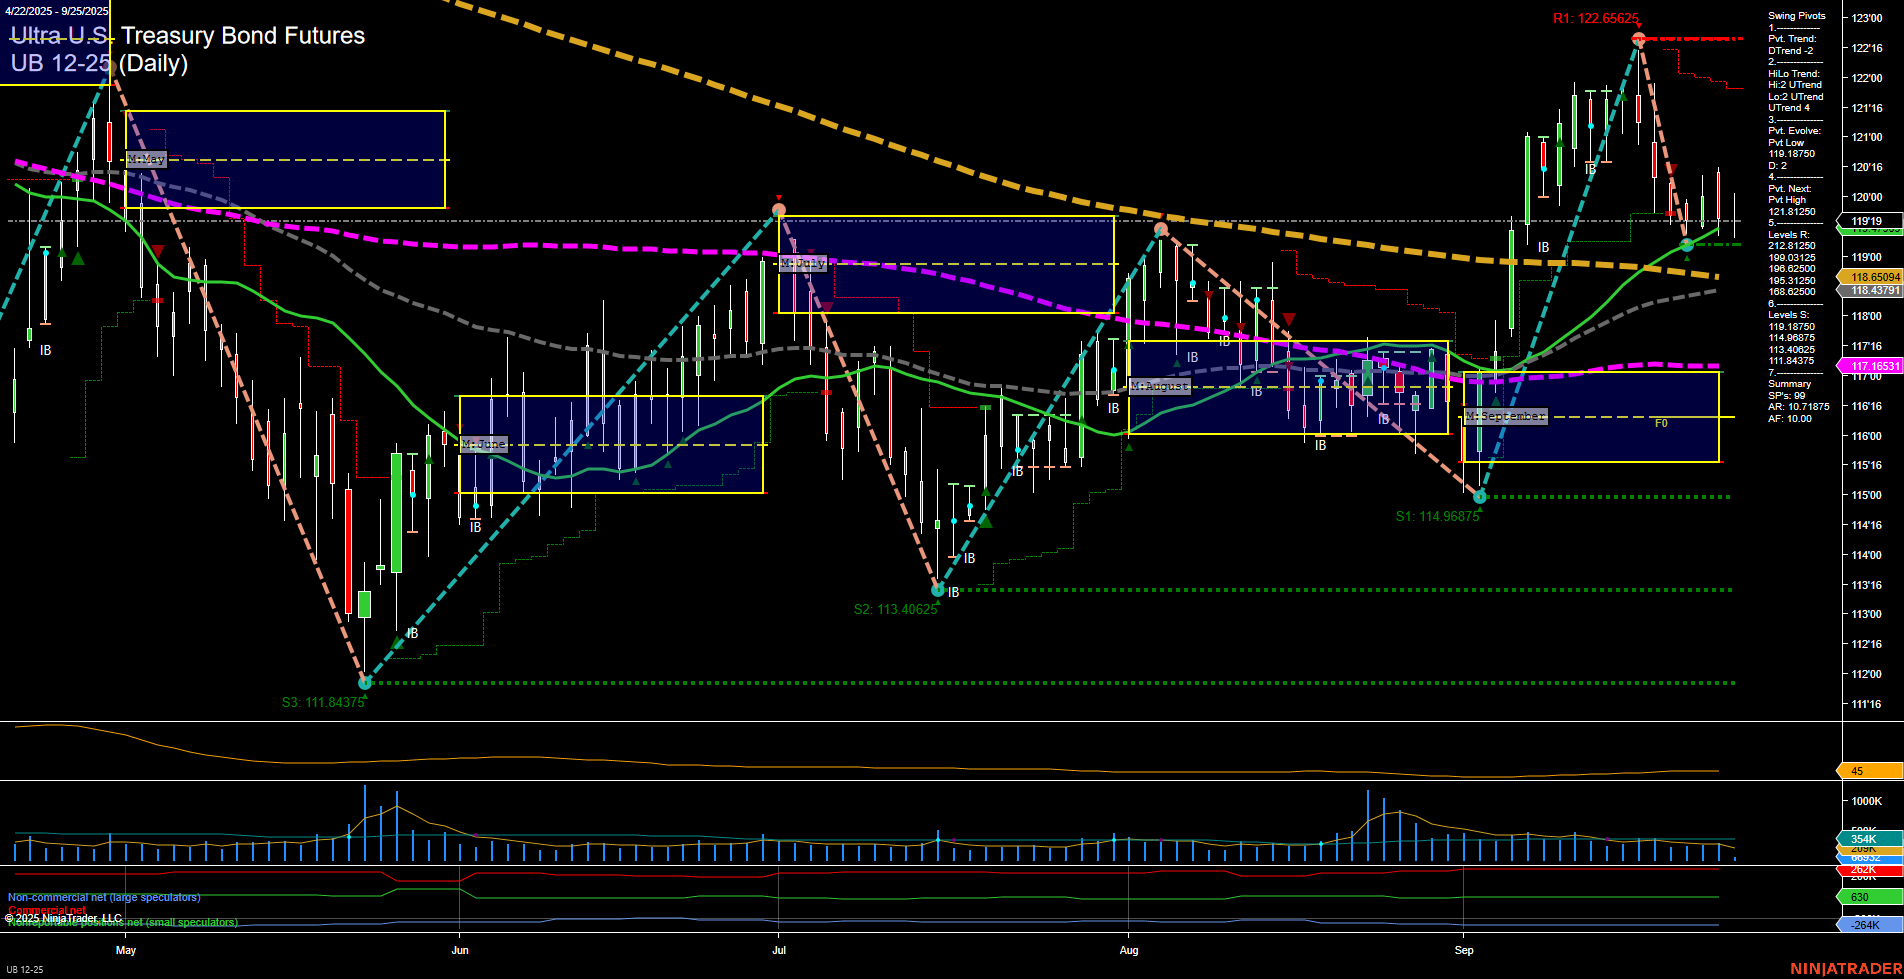Click the UB 12-25 label in status bar
The height and width of the screenshot is (979, 1904).
[26, 968]
